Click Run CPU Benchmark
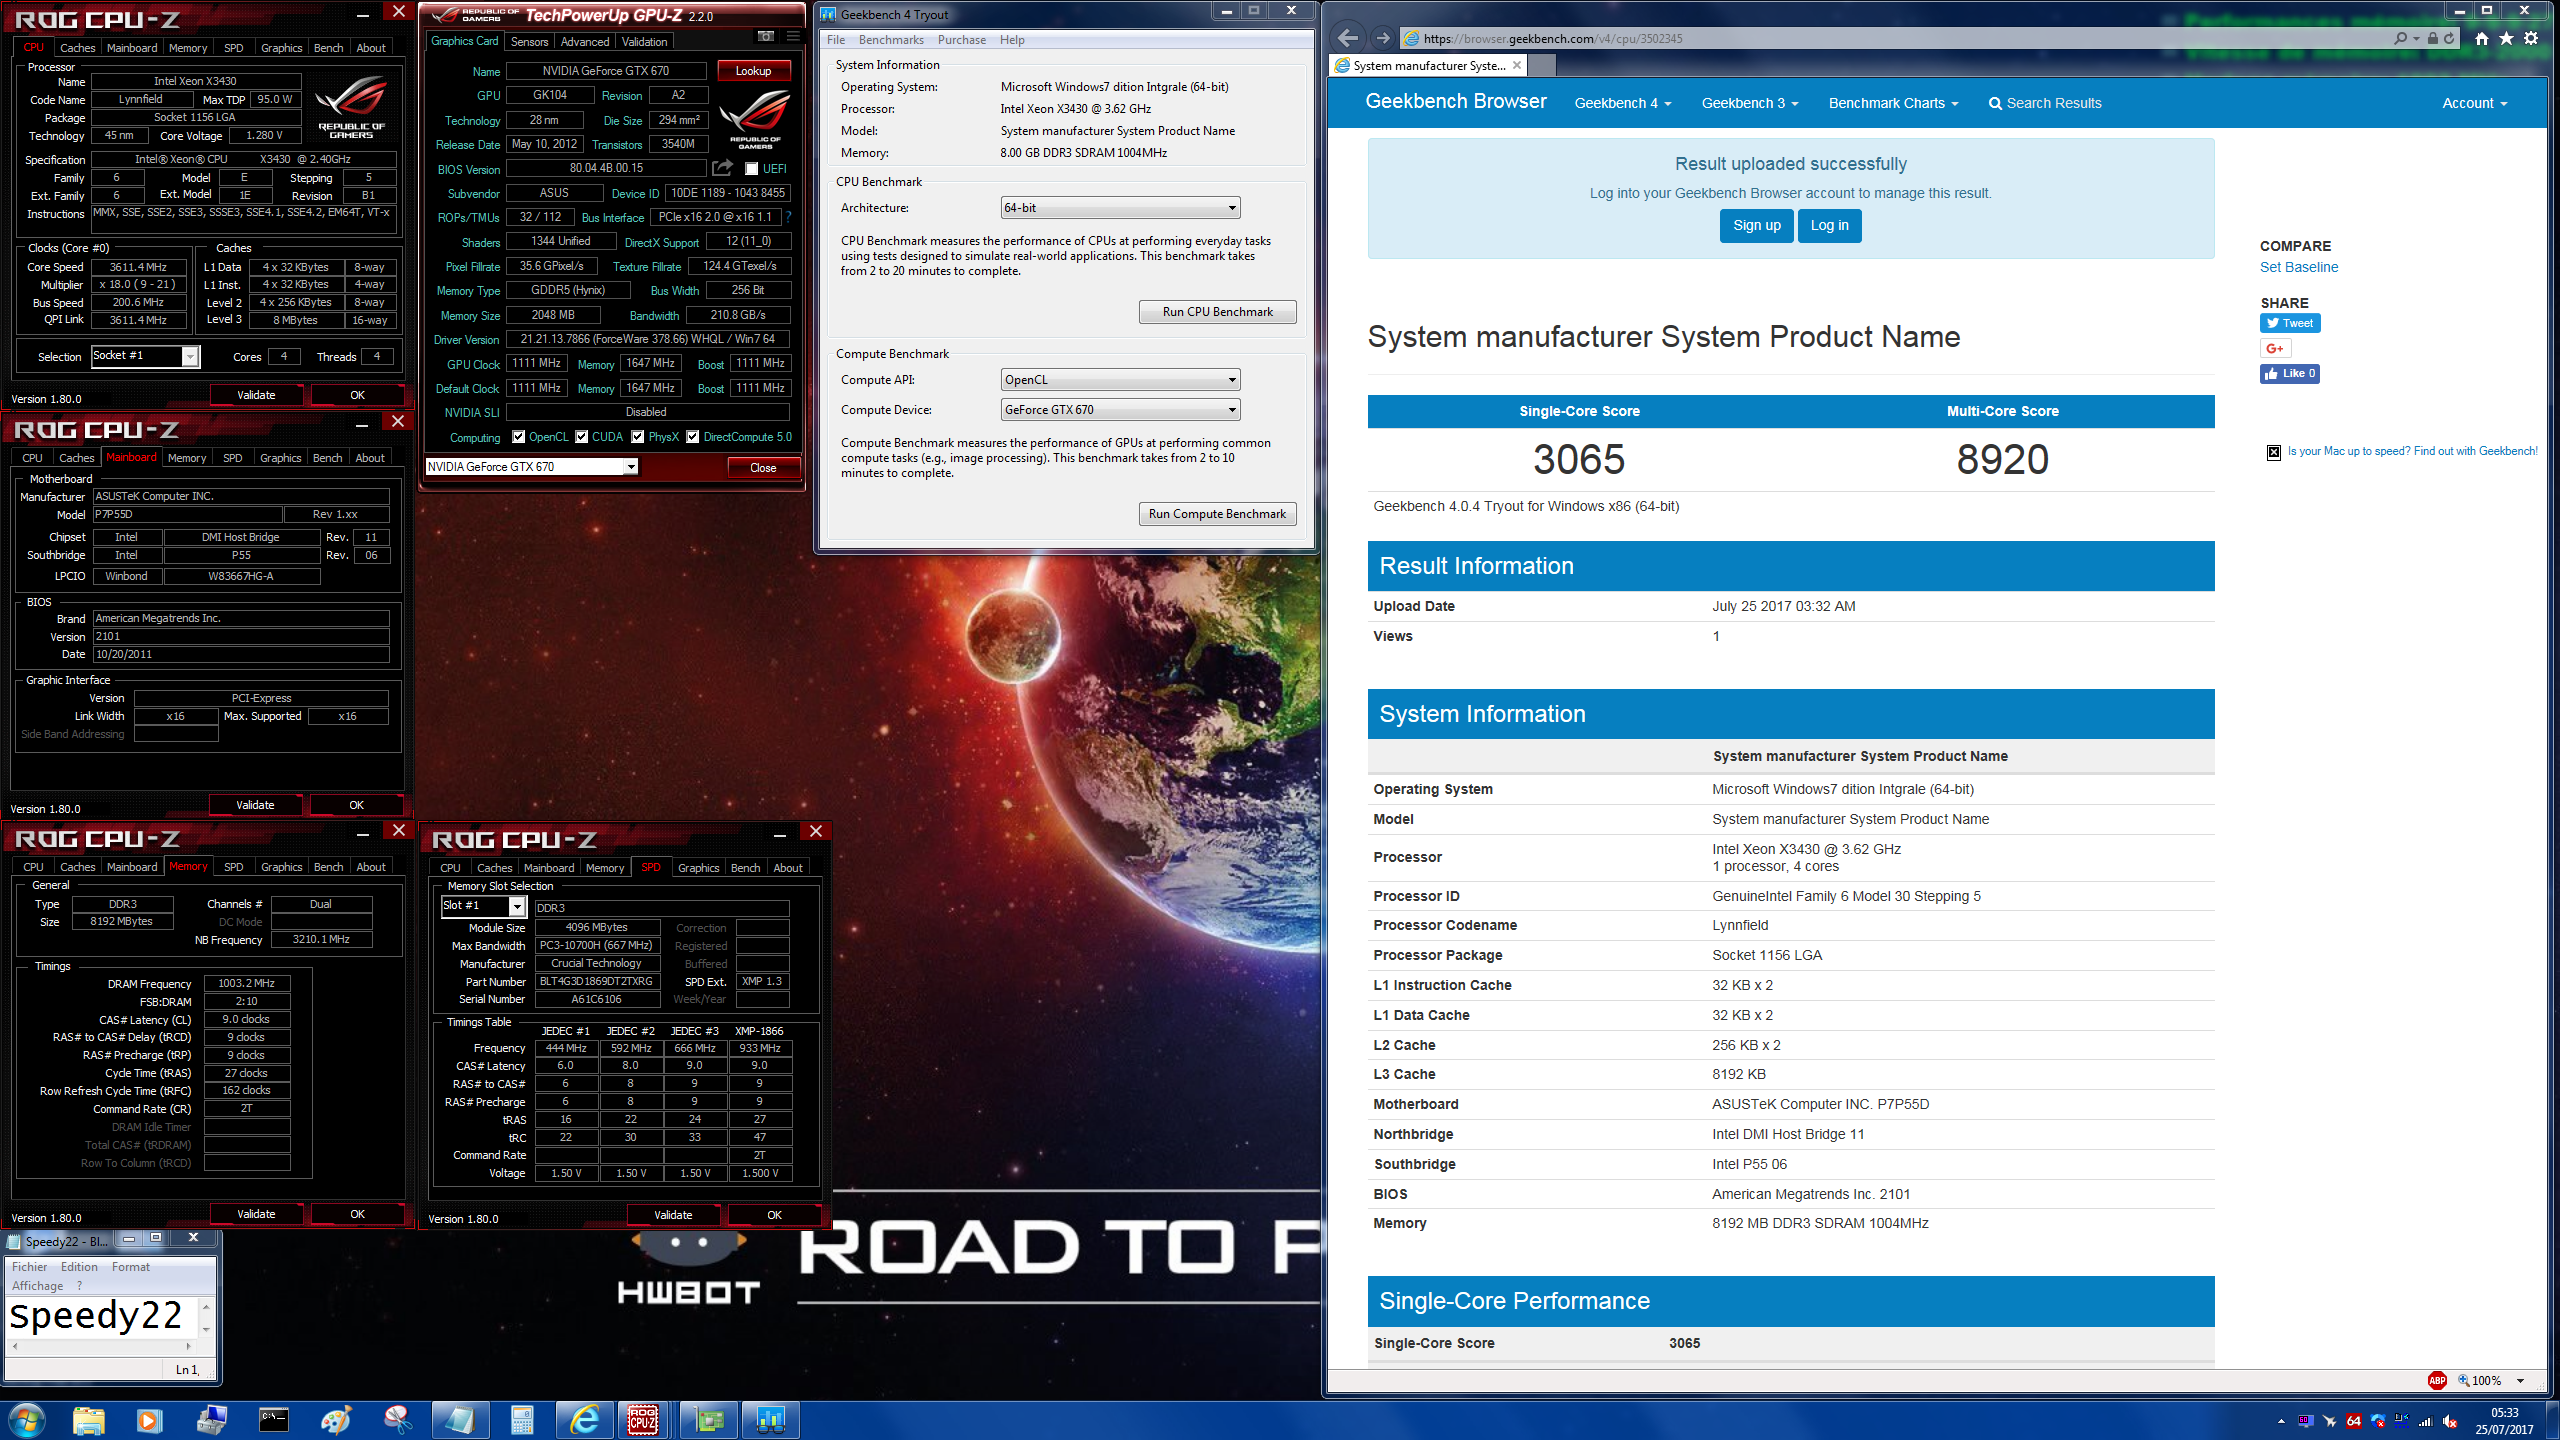The image size is (2560, 1440). point(1217,312)
